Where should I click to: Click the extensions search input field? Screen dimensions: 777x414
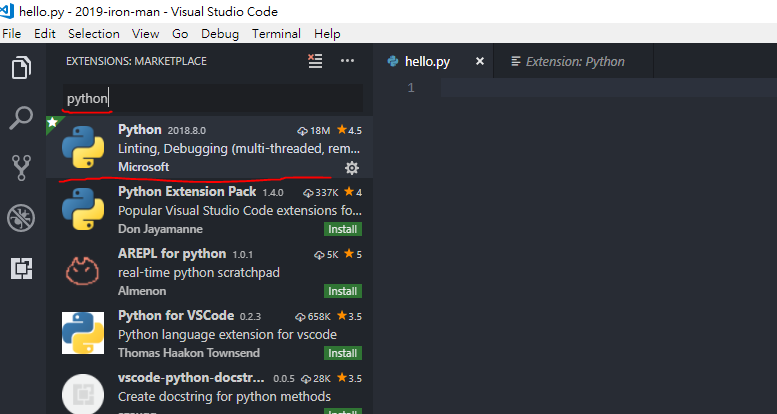[x=210, y=99]
